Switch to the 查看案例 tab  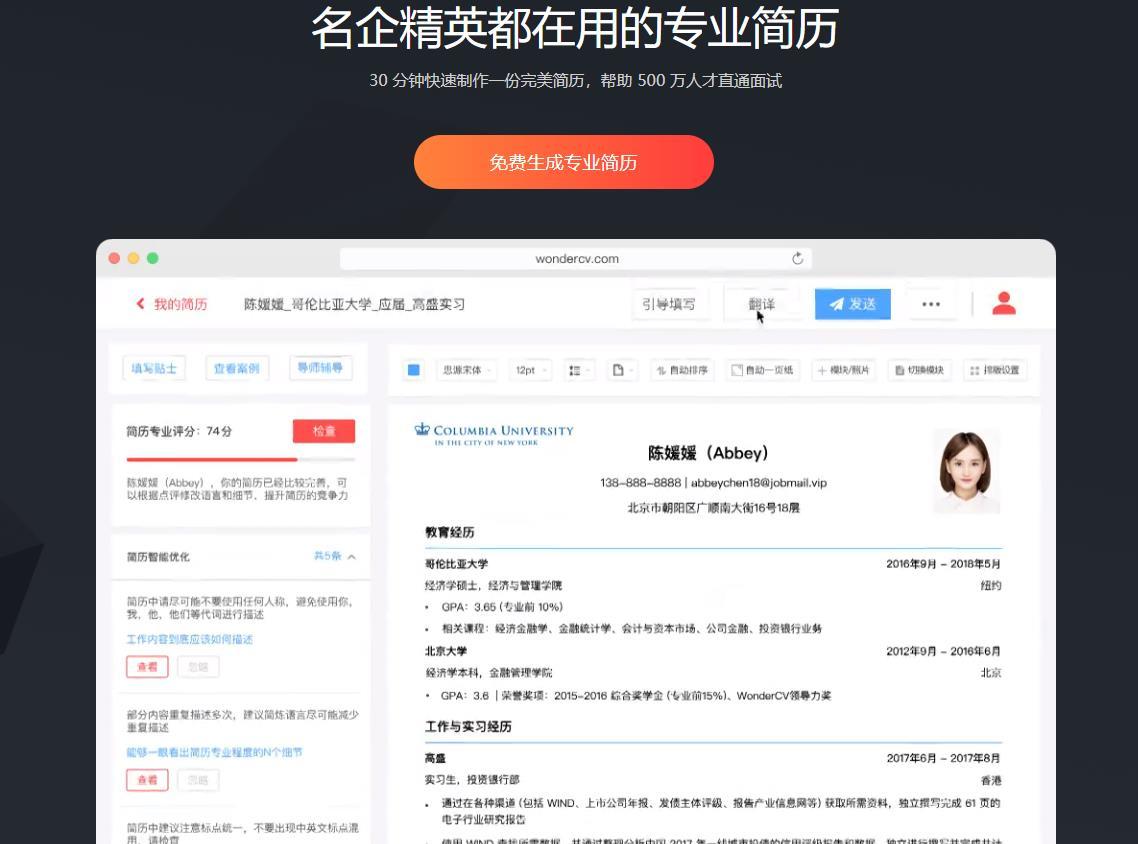tap(237, 369)
